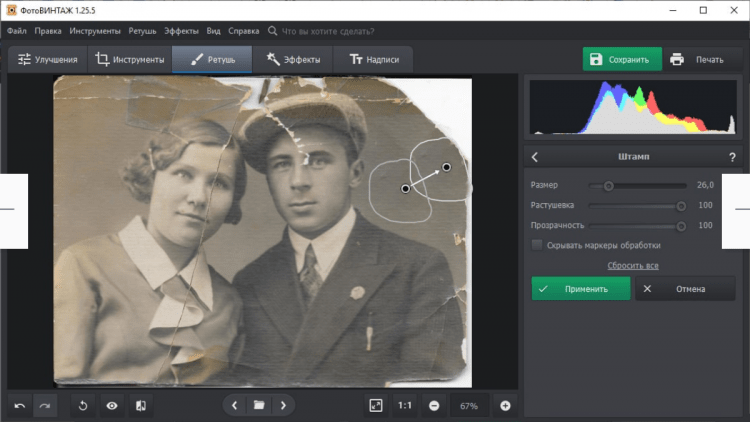Open the Улучшения tab
Screen dimensions: 750x422
click(x=47, y=59)
